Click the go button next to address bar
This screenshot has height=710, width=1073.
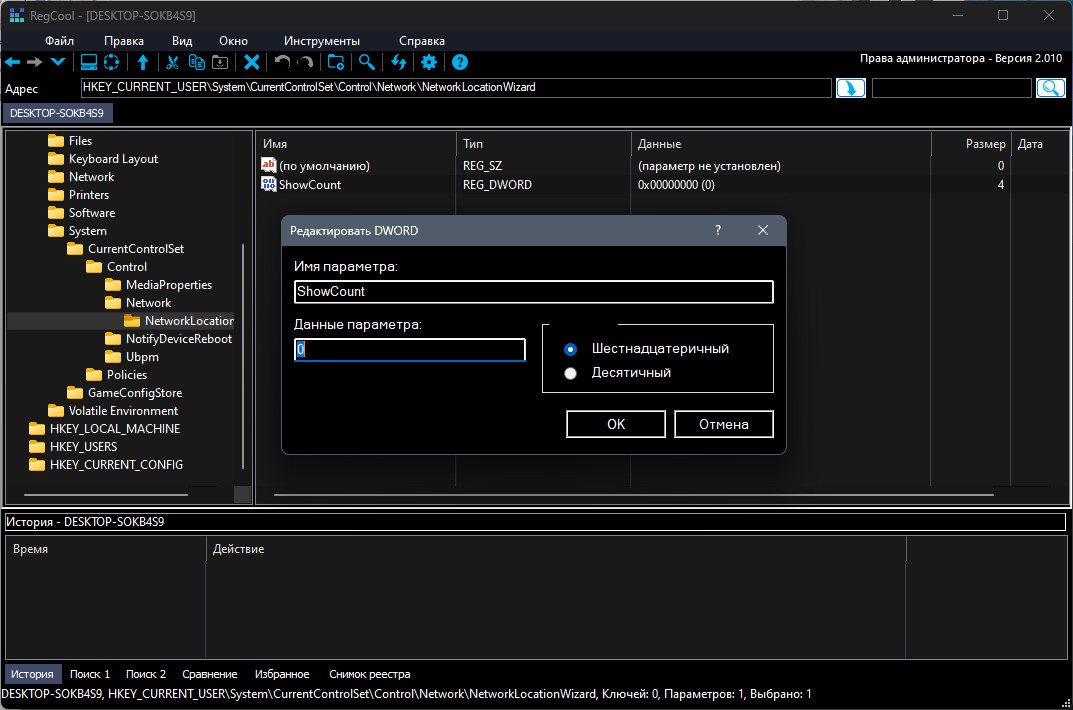tap(850, 88)
